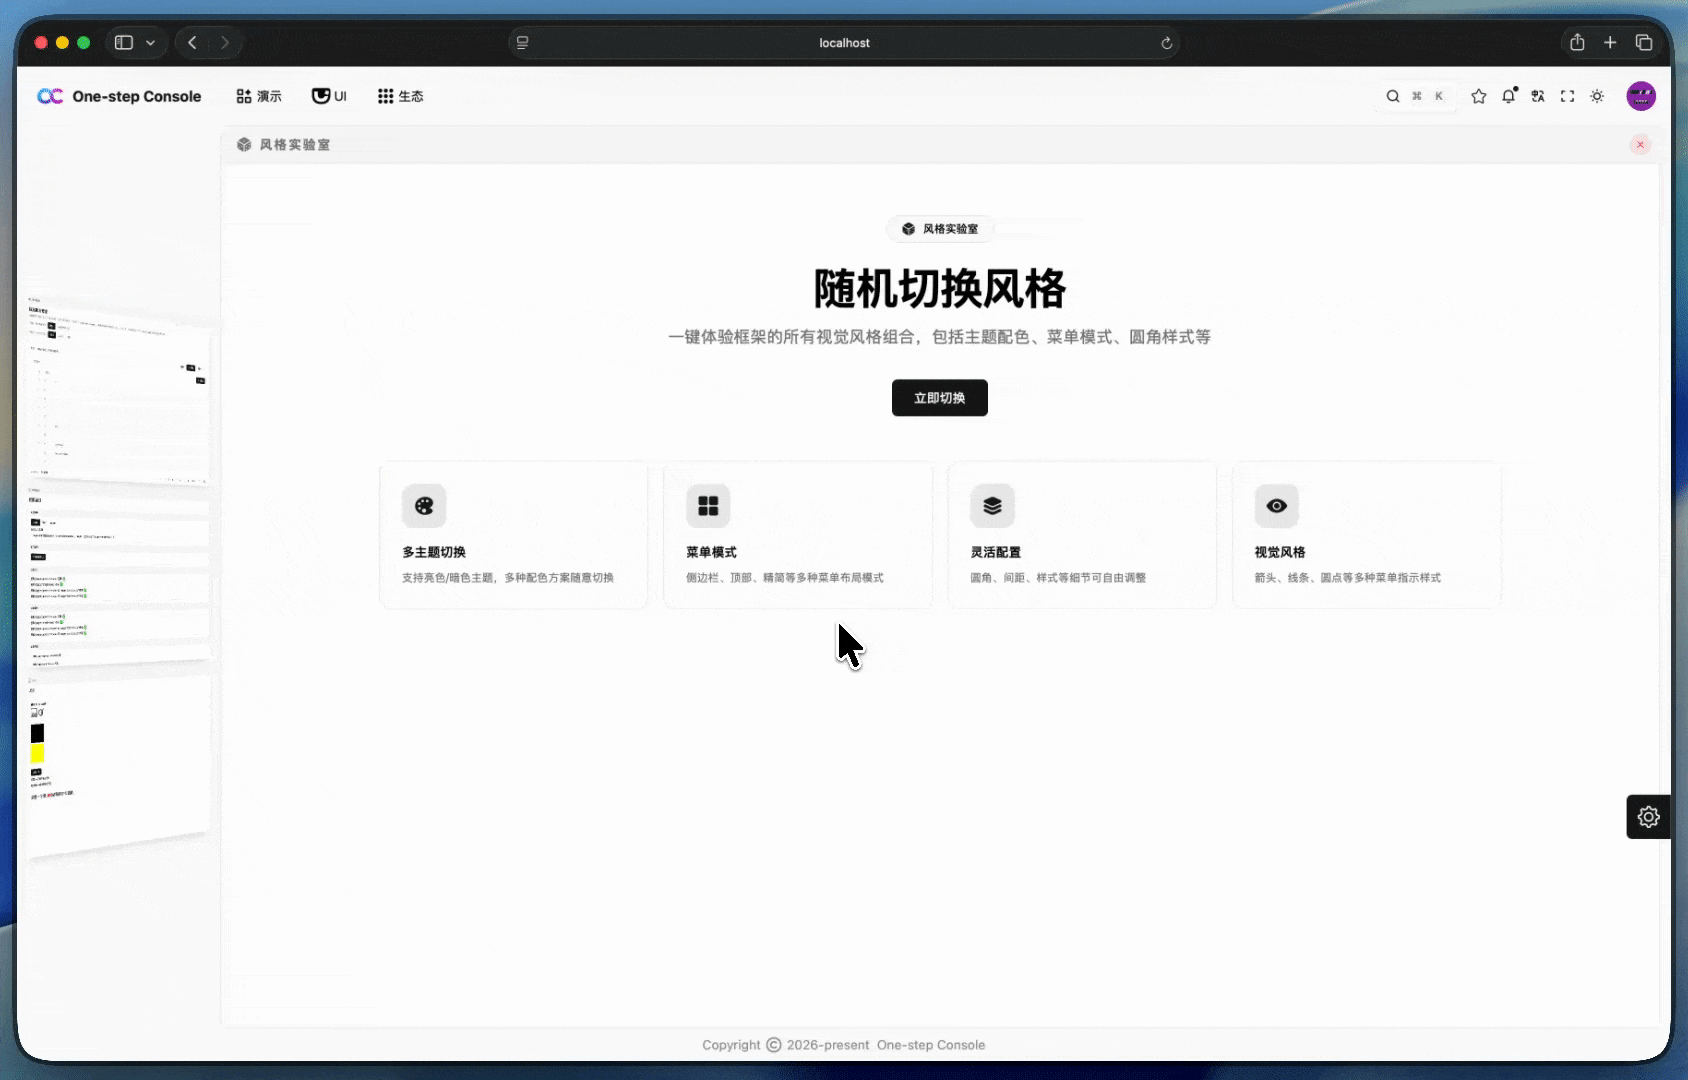Toggle the light/dark theme sun icon
This screenshot has width=1688, height=1080.
1597,96
